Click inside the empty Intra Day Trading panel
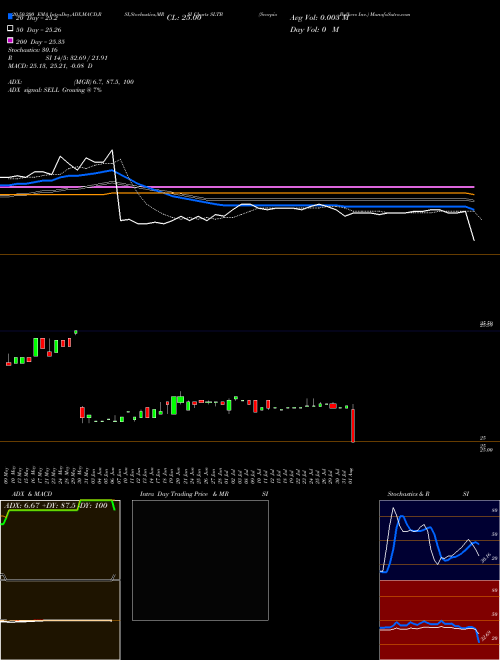This screenshot has width=500, height=660. tap(200, 560)
